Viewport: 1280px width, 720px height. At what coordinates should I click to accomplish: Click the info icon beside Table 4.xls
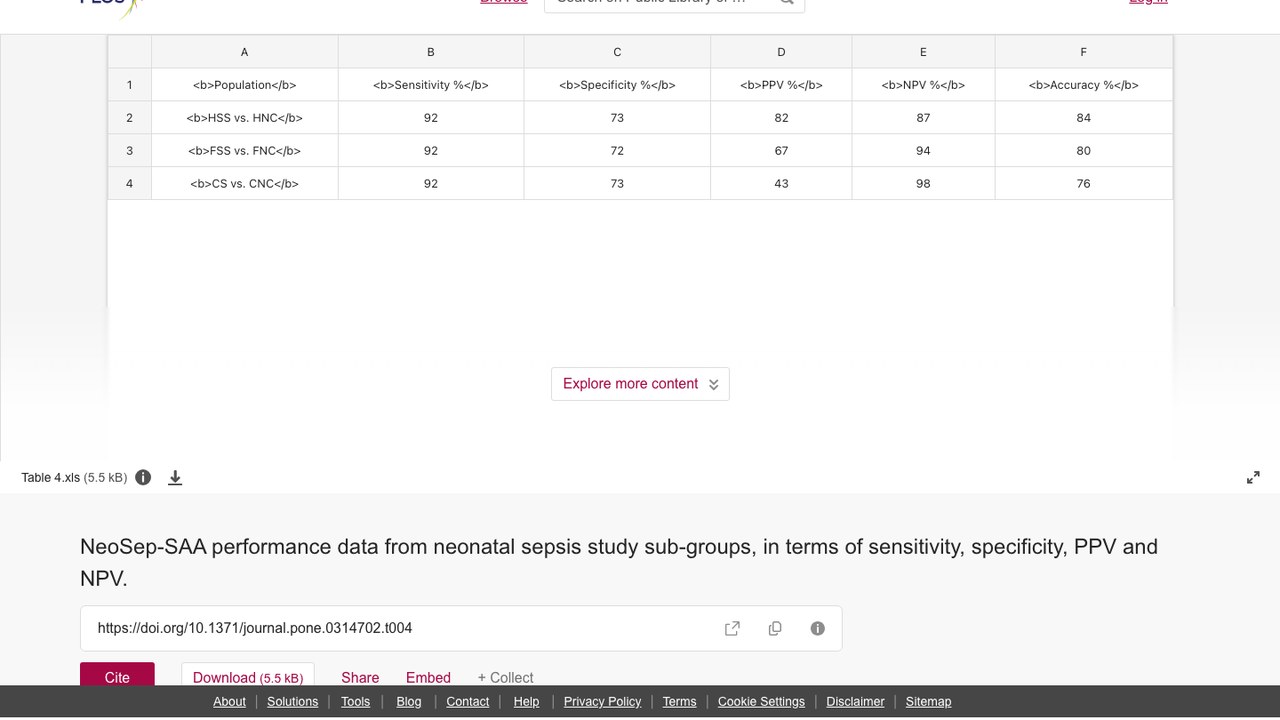pyautogui.click(x=143, y=477)
